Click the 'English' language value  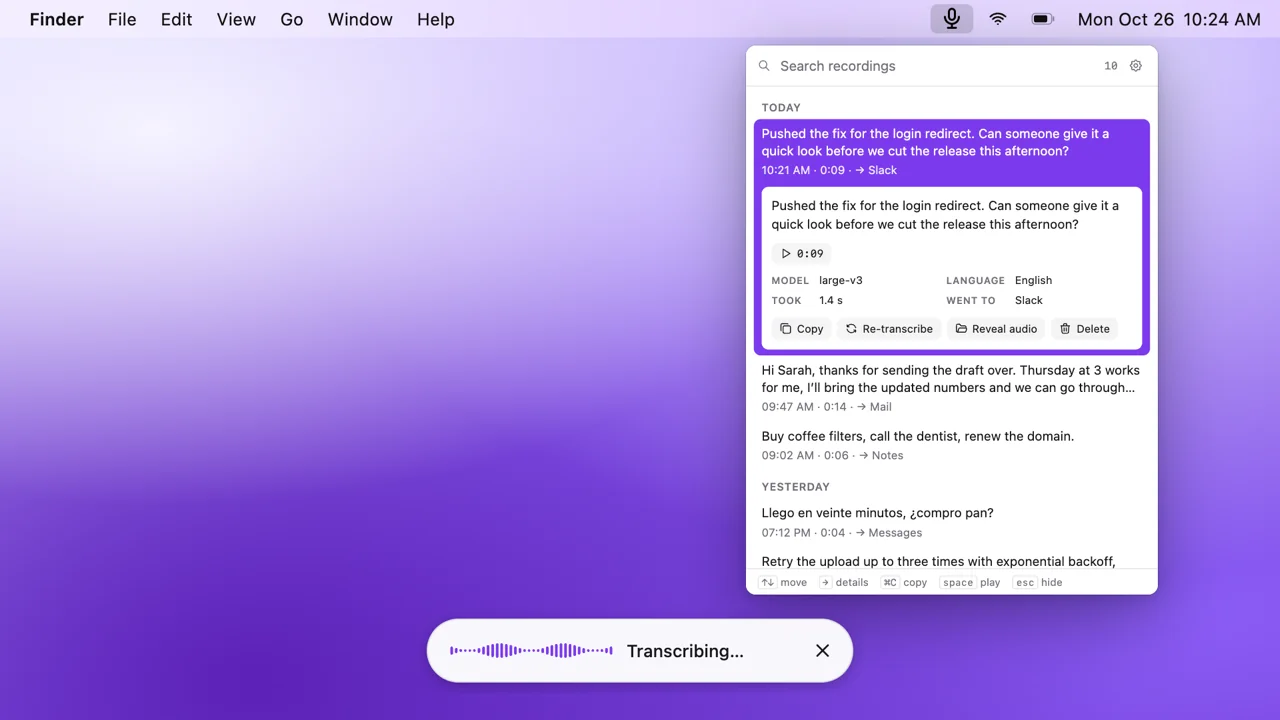click(x=1033, y=281)
